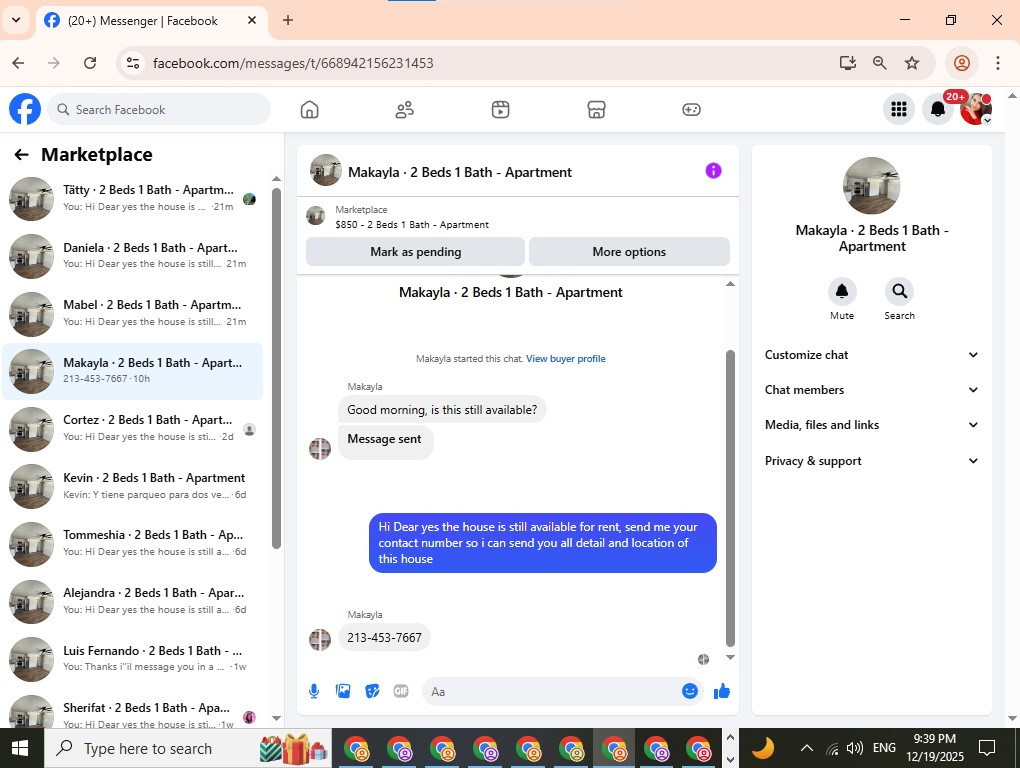Open notifications bell with 20+ badge
Image resolution: width=1020 pixels, height=768 pixels.
[x=937, y=109]
